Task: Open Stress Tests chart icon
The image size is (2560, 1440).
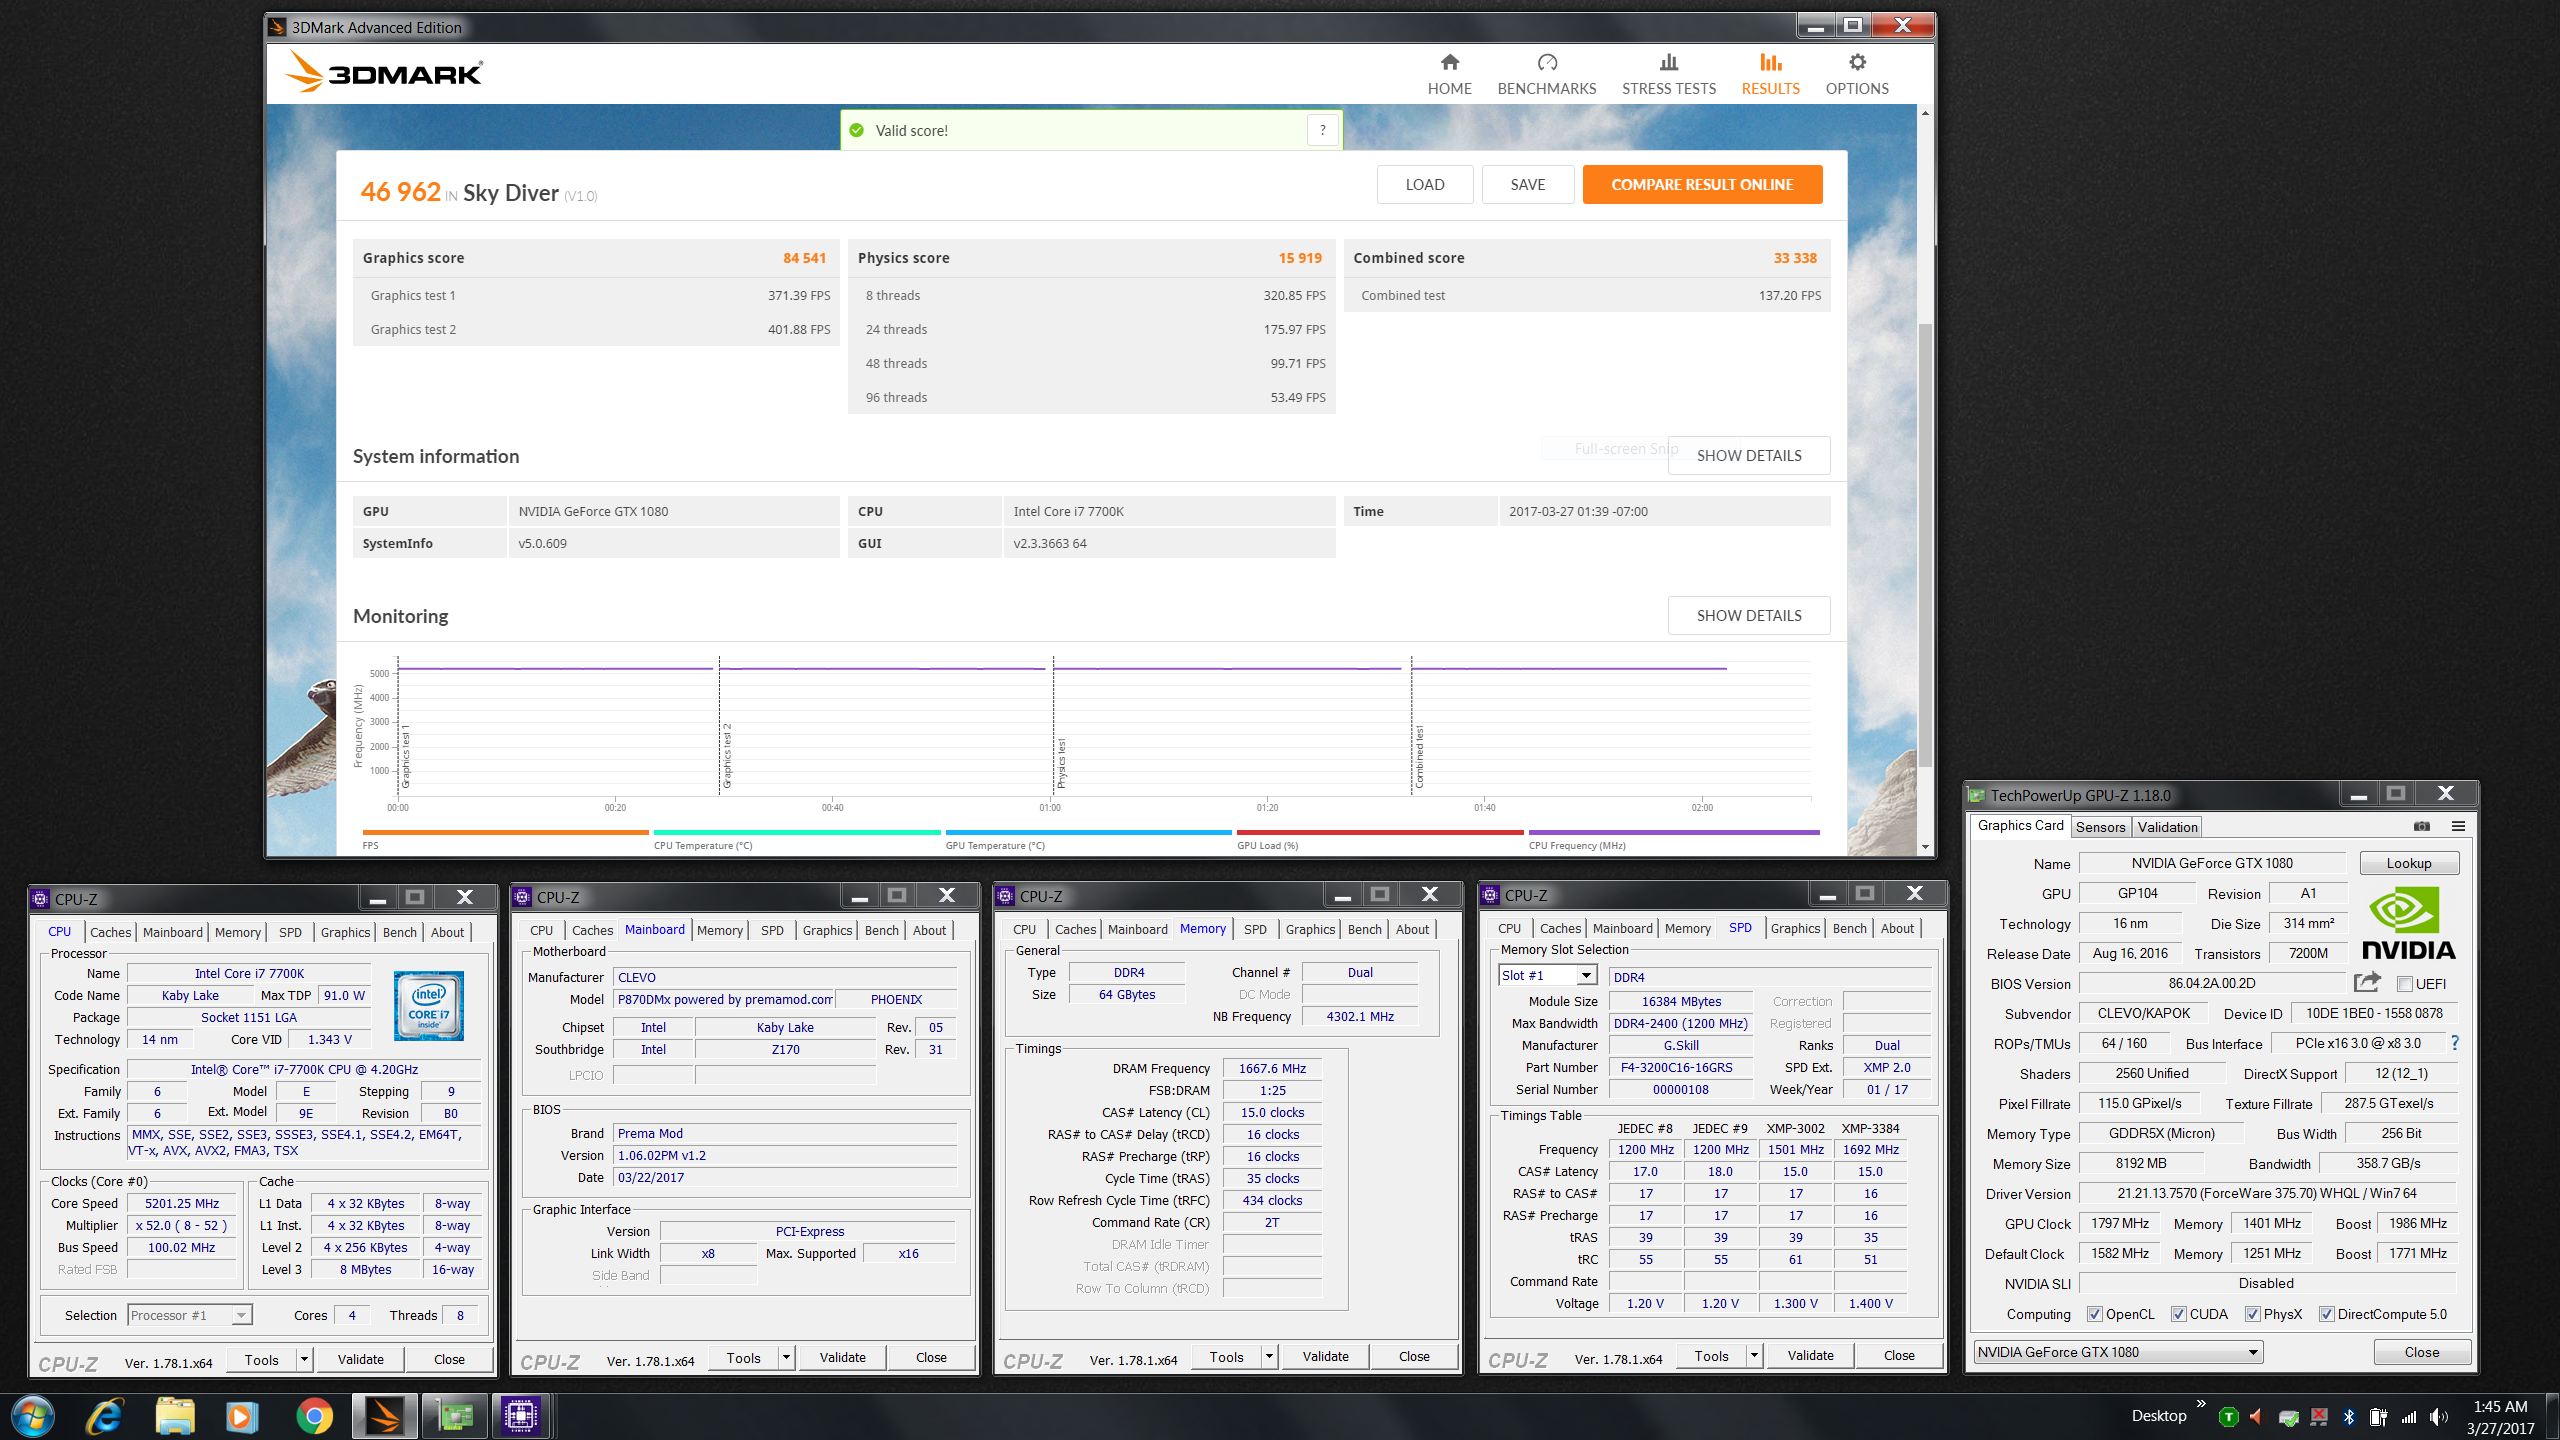Action: pos(1668,63)
